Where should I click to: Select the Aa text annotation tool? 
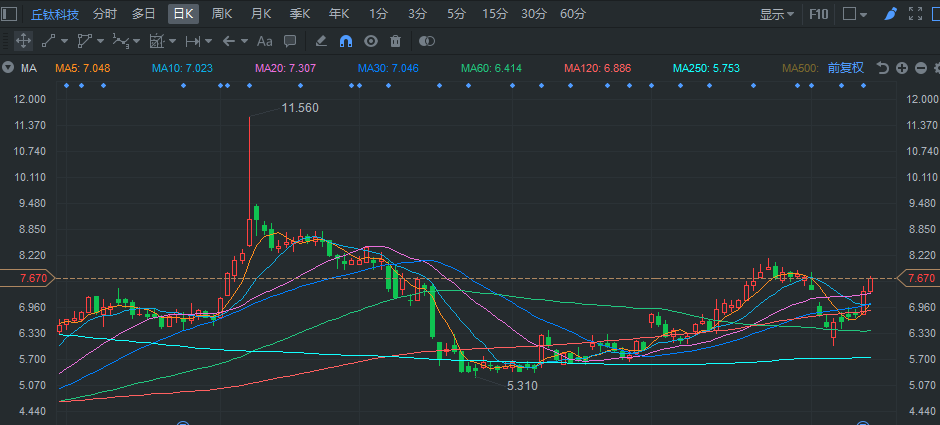pos(264,41)
